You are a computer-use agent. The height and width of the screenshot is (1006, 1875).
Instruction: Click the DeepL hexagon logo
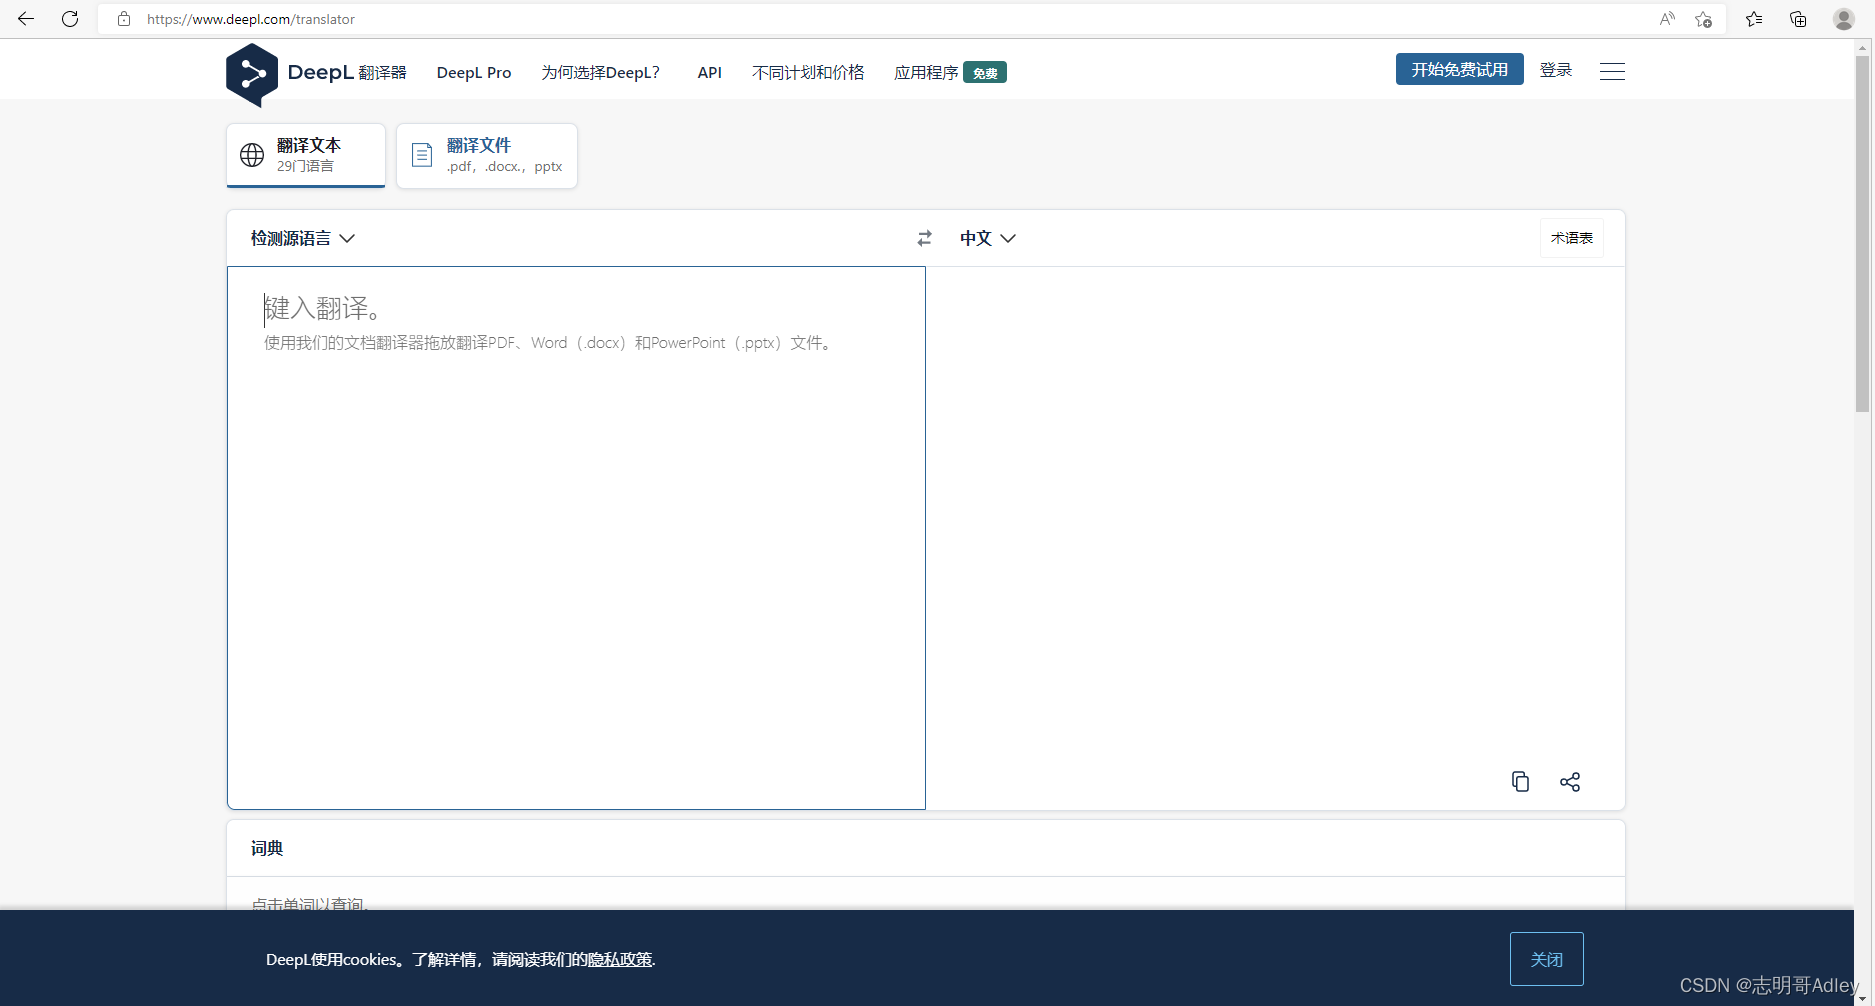click(x=252, y=74)
